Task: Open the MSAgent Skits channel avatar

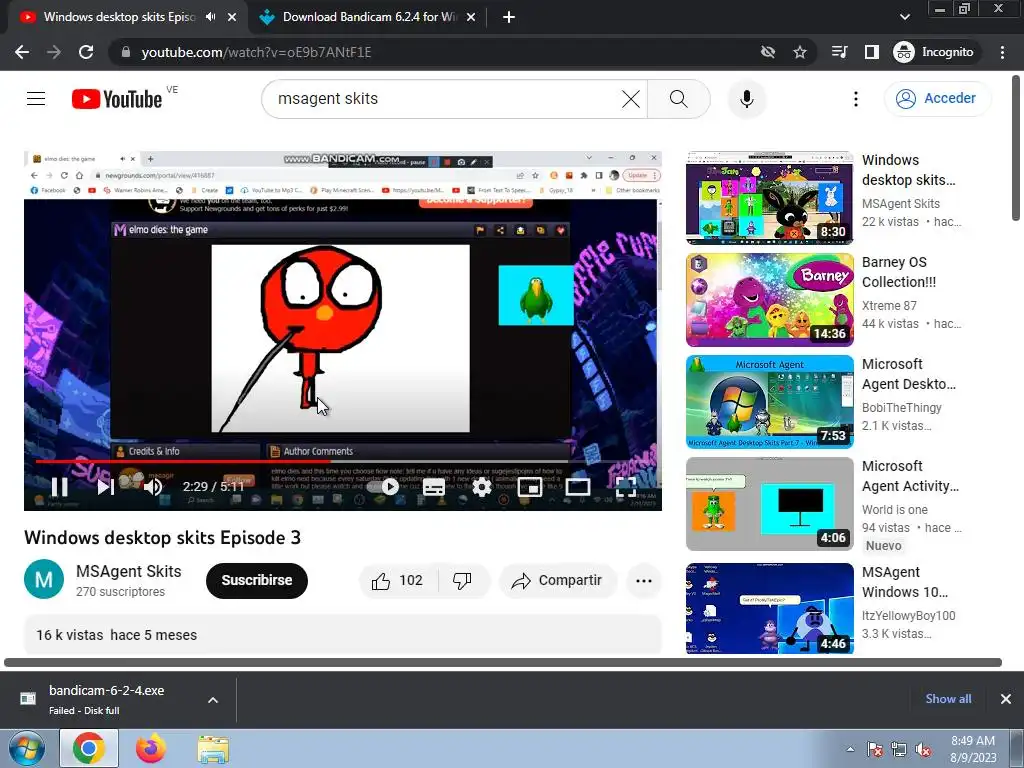Action: 44,579
